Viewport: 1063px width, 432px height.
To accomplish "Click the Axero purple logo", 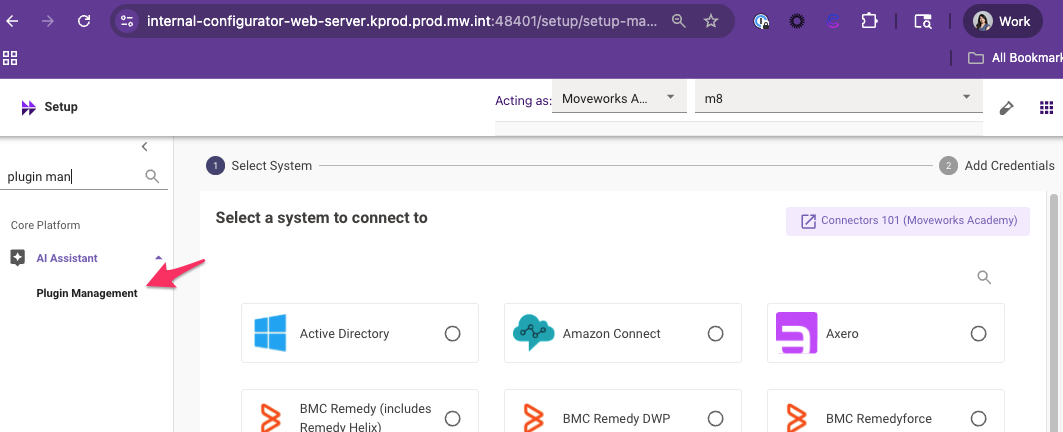I will point(797,332).
